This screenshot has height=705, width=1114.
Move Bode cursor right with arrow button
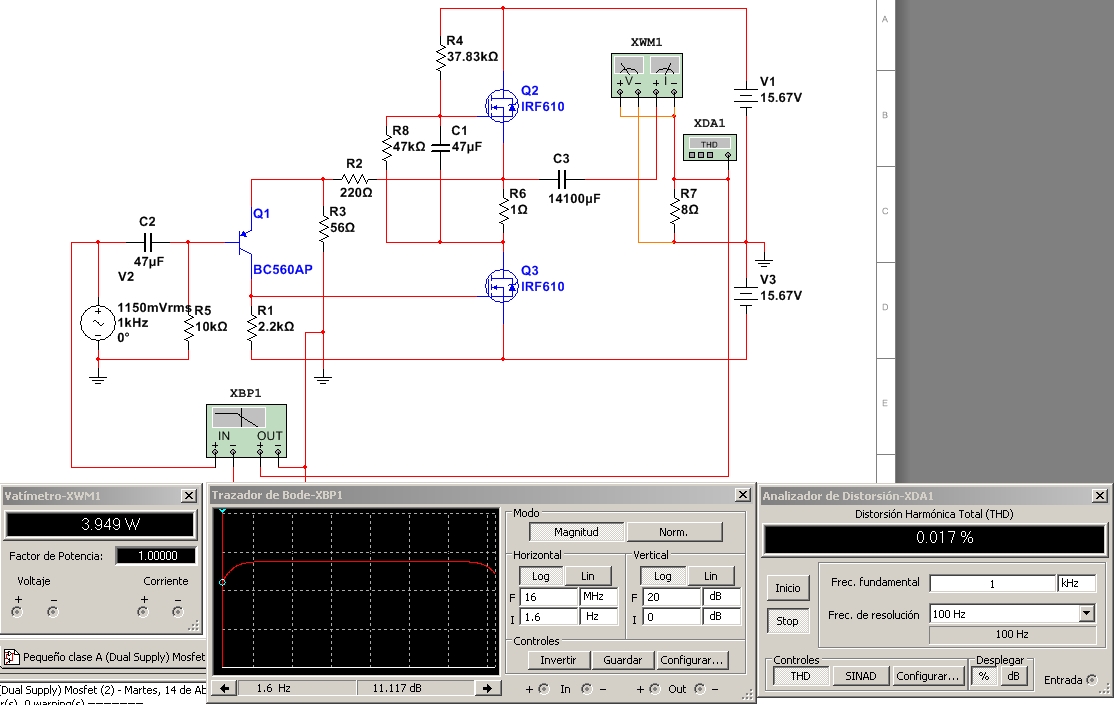[487, 688]
